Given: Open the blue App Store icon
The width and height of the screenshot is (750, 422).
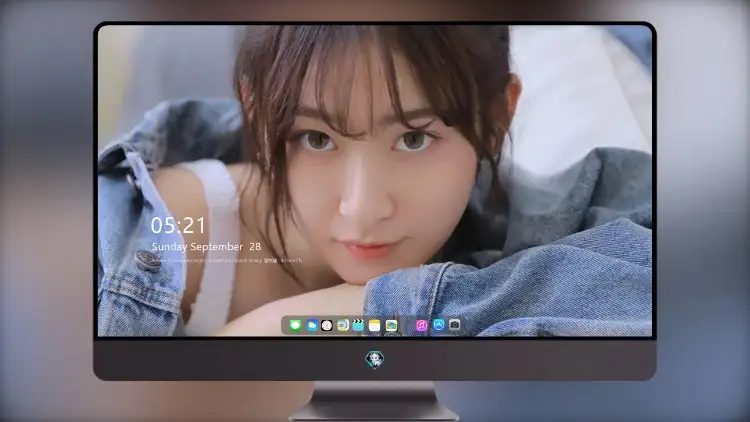Looking at the screenshot, I should (439, 325).
